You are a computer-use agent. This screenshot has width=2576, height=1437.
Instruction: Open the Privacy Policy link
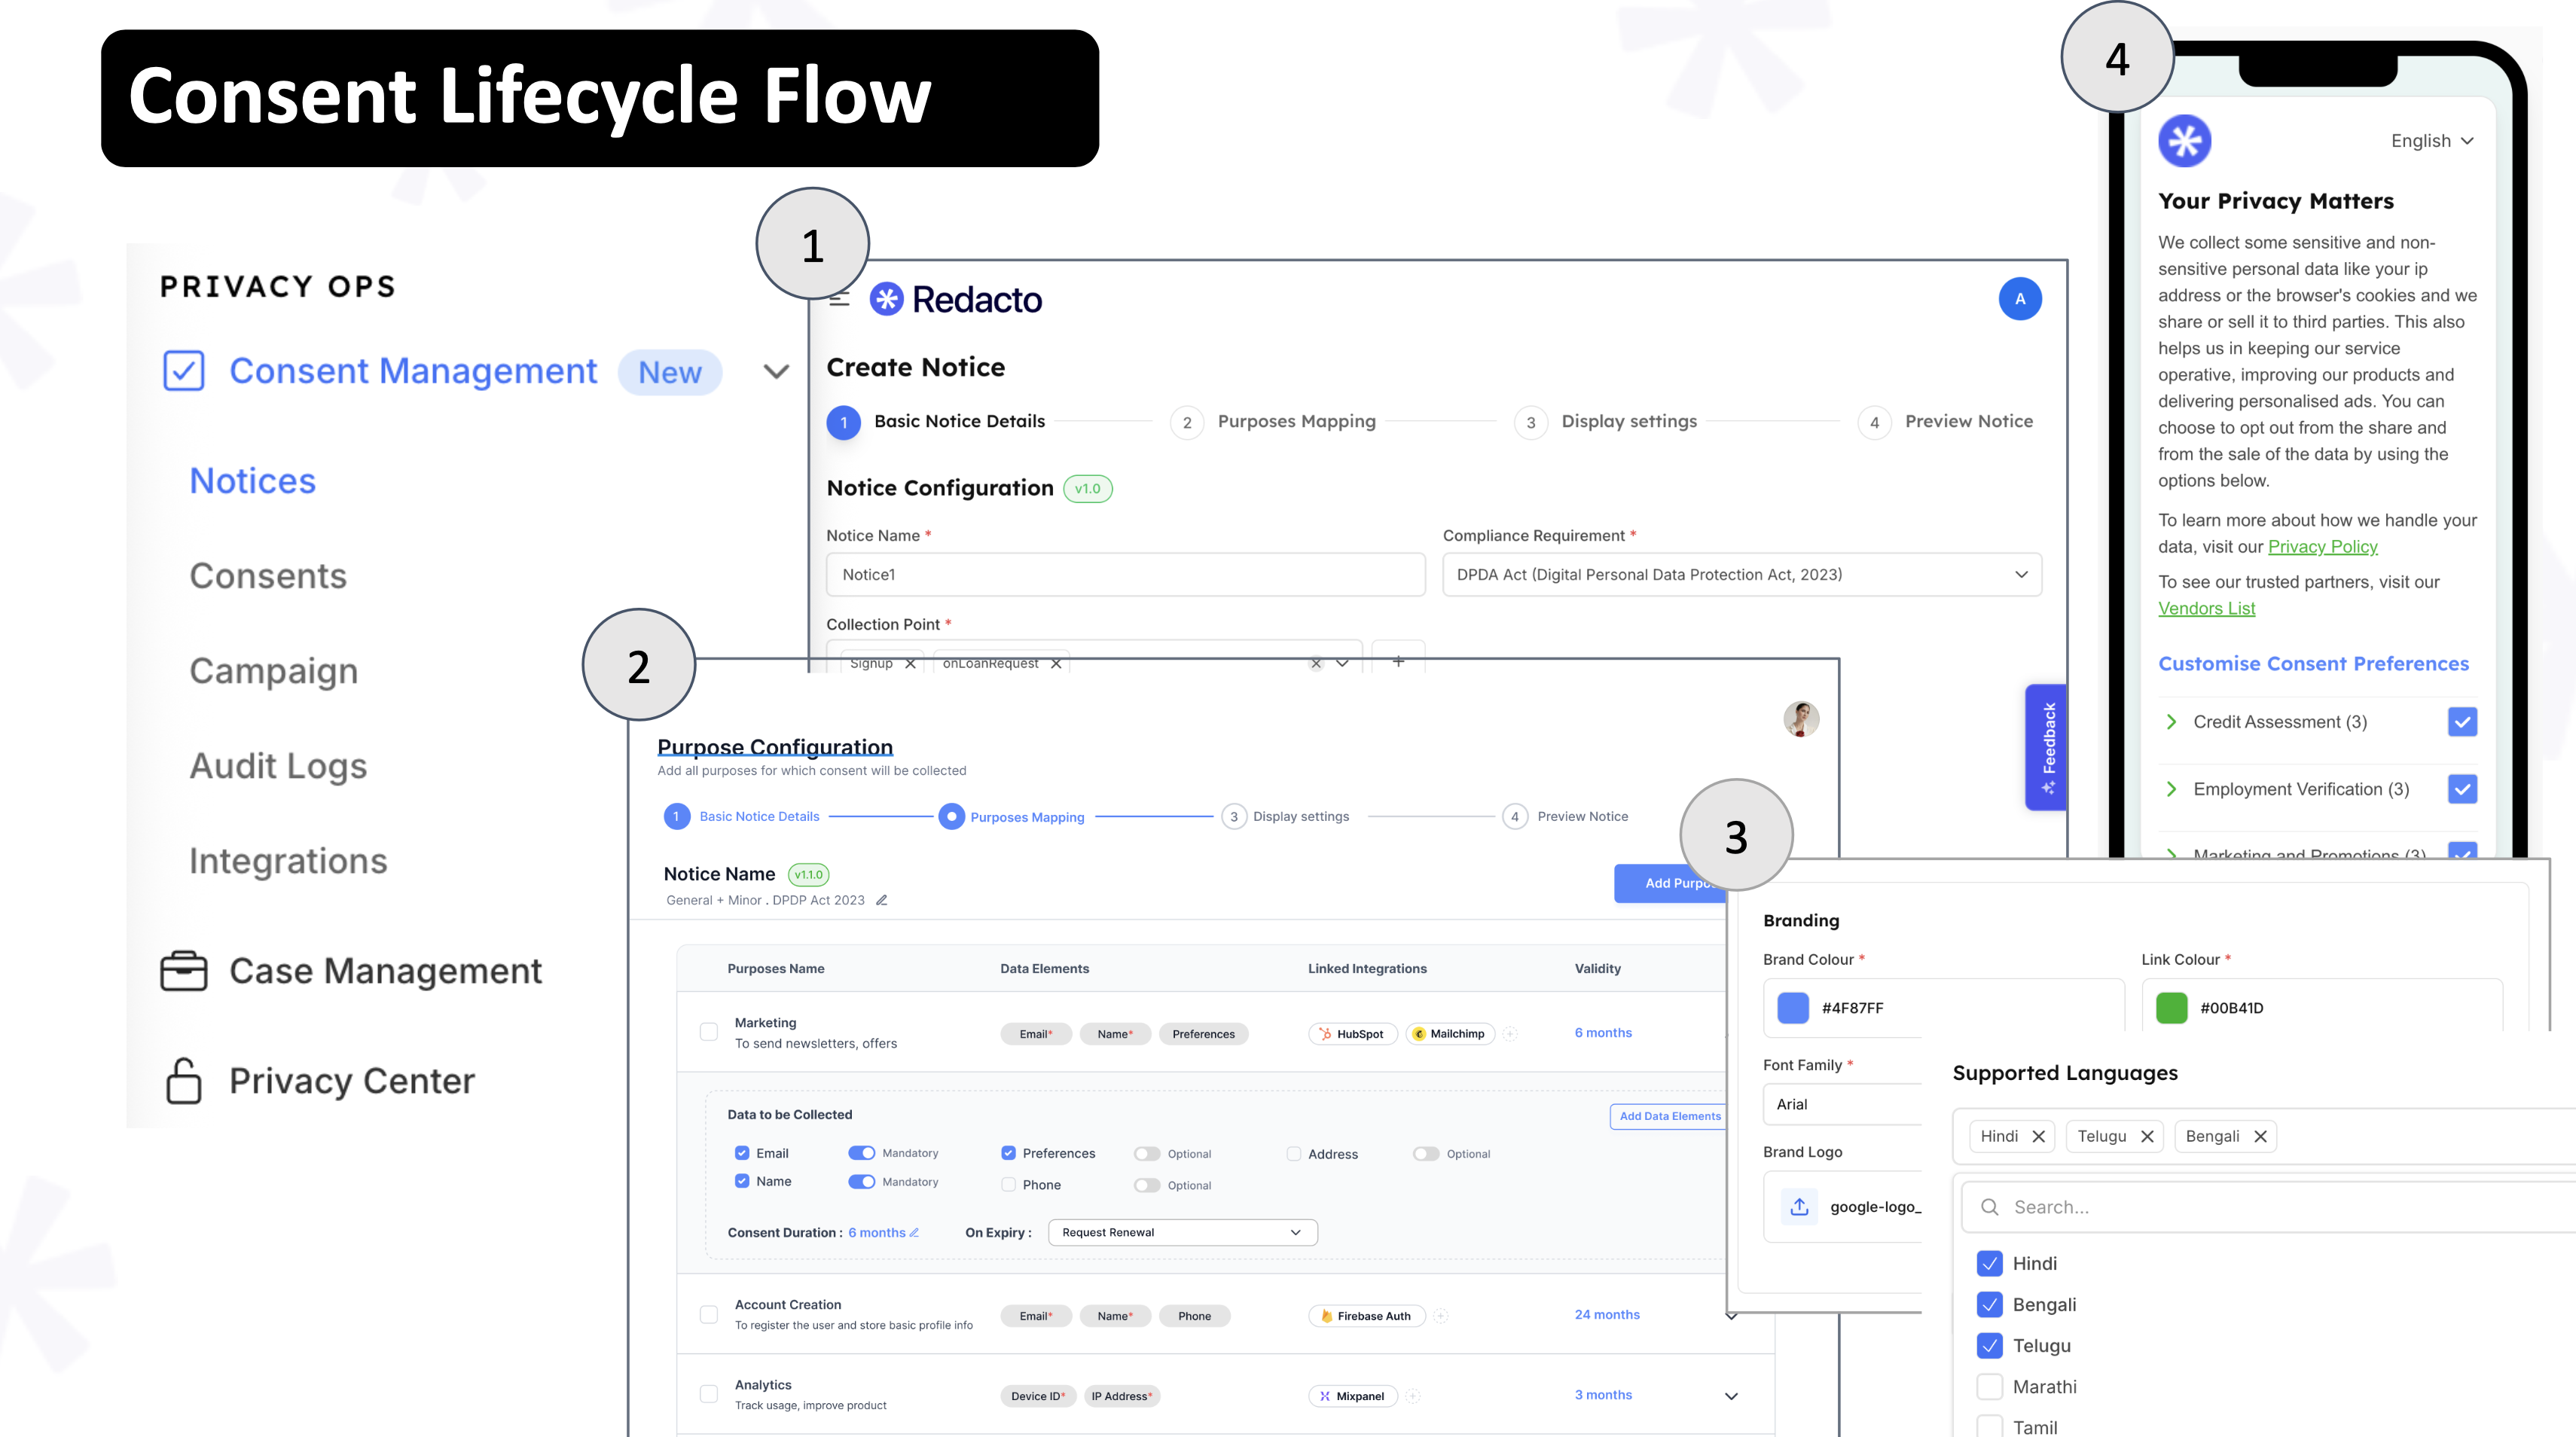coord(2322,547)
